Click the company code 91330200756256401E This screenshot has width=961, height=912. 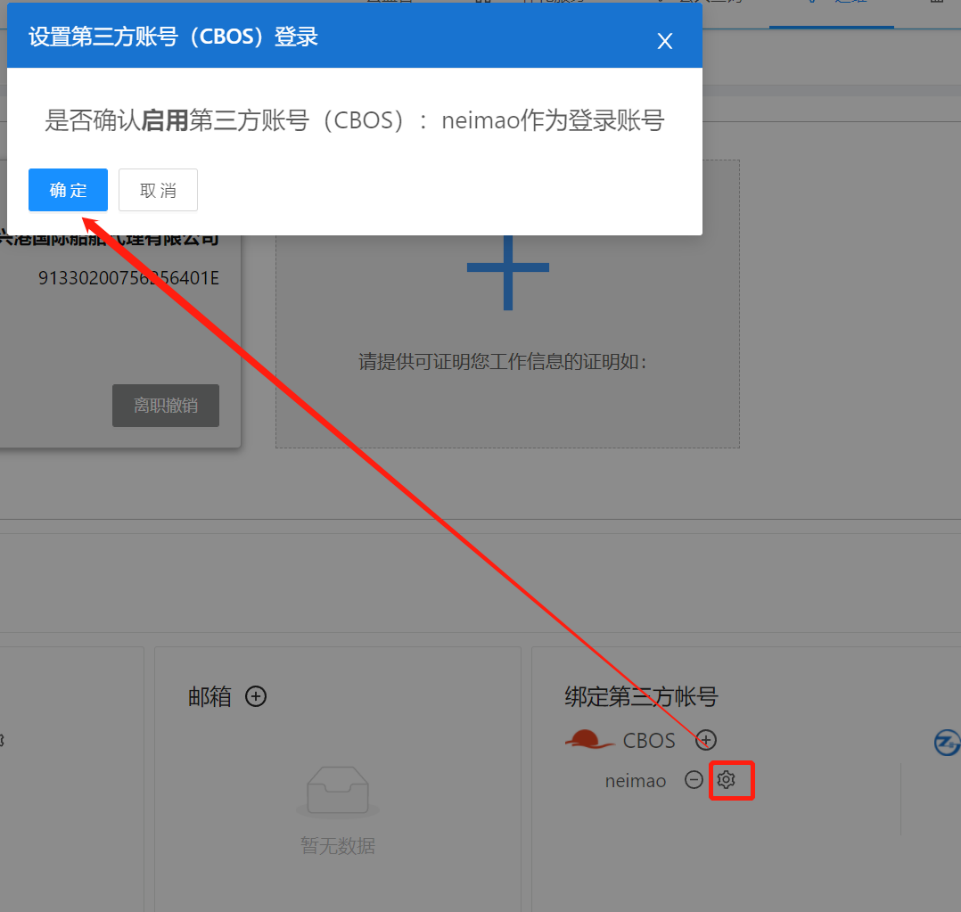128,278
